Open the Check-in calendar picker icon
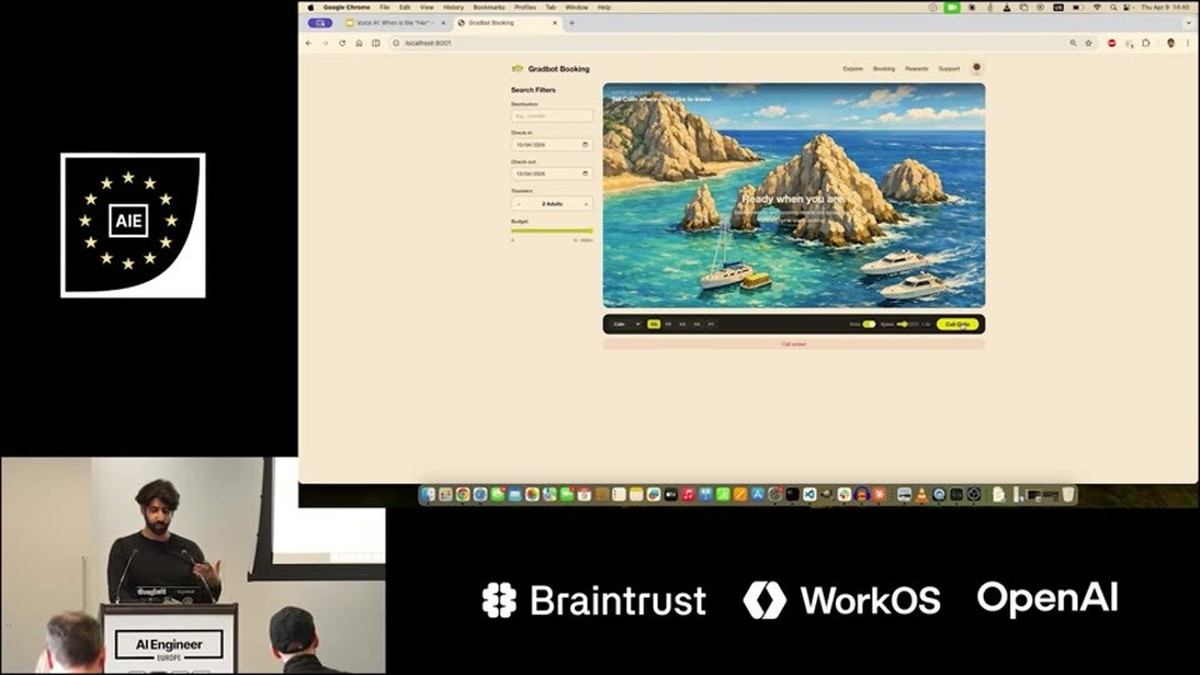The image size is (1200, 675). (585, 145)
